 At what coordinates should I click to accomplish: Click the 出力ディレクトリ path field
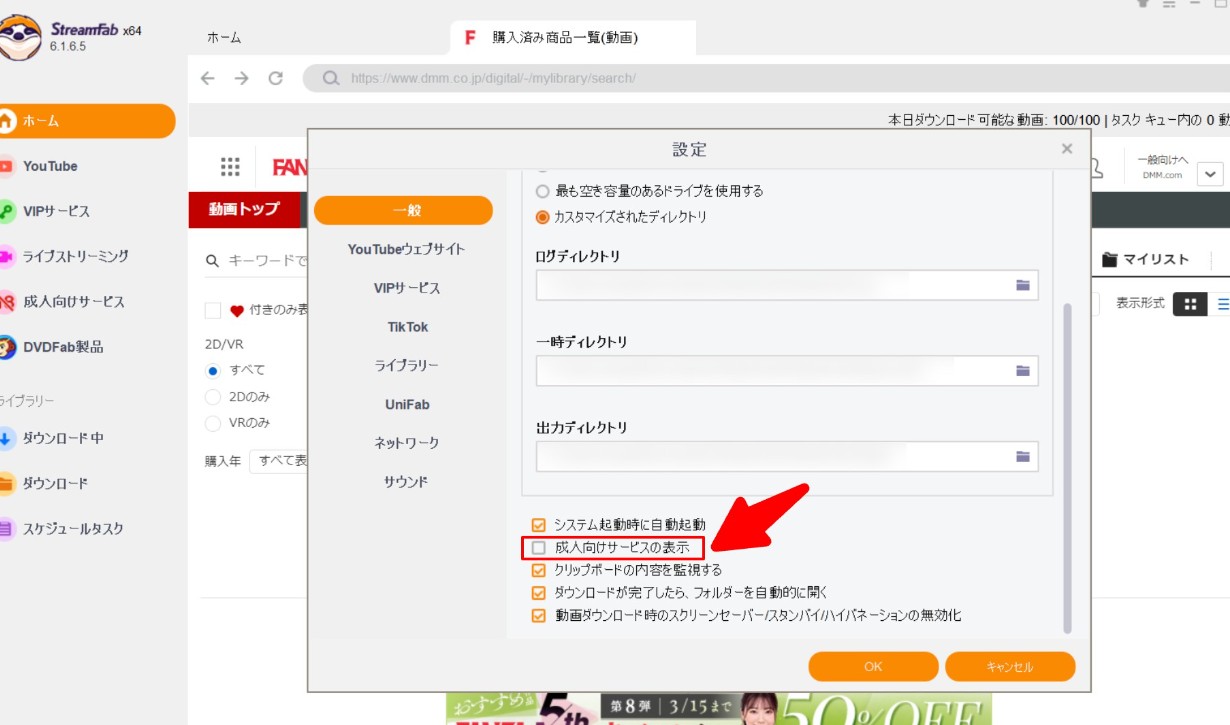coord(787,456)
